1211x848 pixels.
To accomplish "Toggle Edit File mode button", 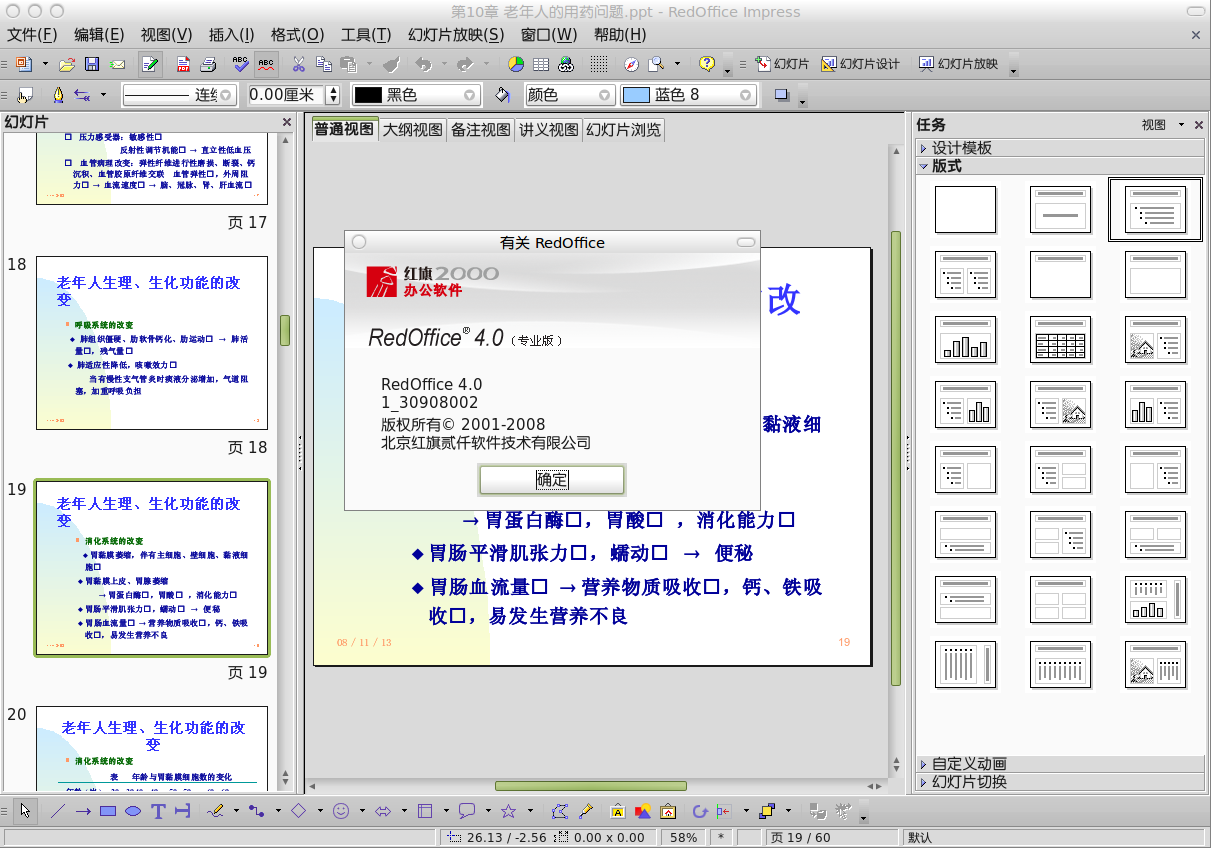I will (x=150, y=64).
